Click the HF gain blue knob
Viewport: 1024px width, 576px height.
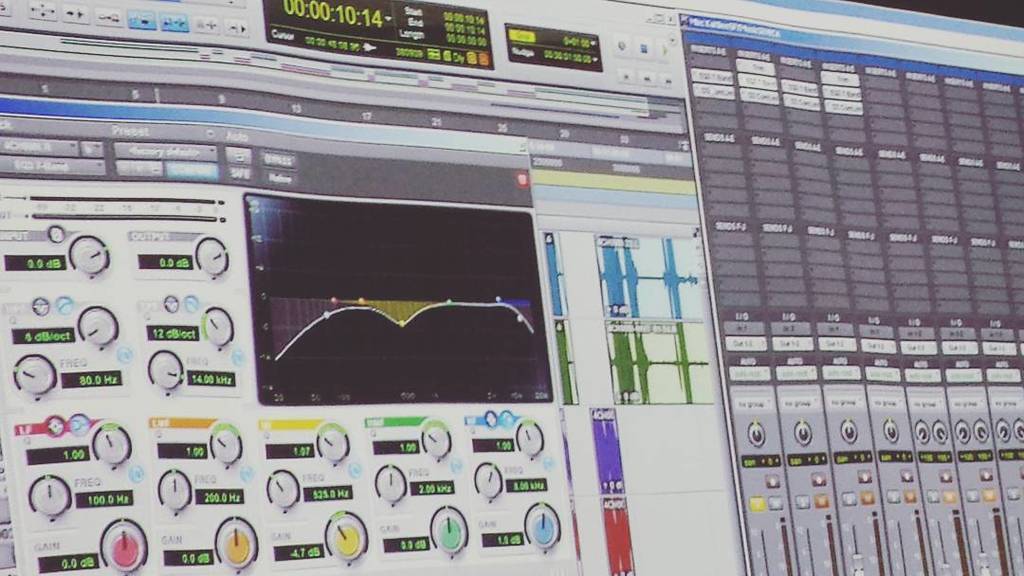[x=543, y=526]
